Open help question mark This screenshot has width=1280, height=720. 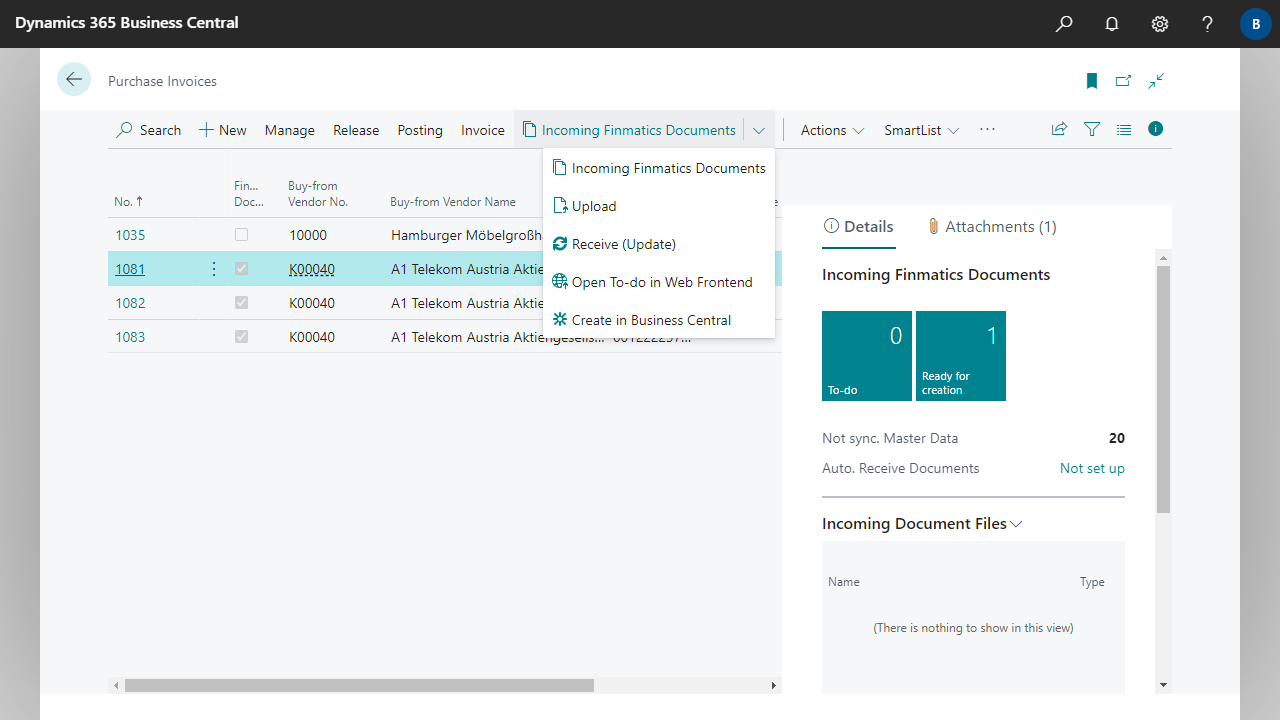pos(1208,24)
